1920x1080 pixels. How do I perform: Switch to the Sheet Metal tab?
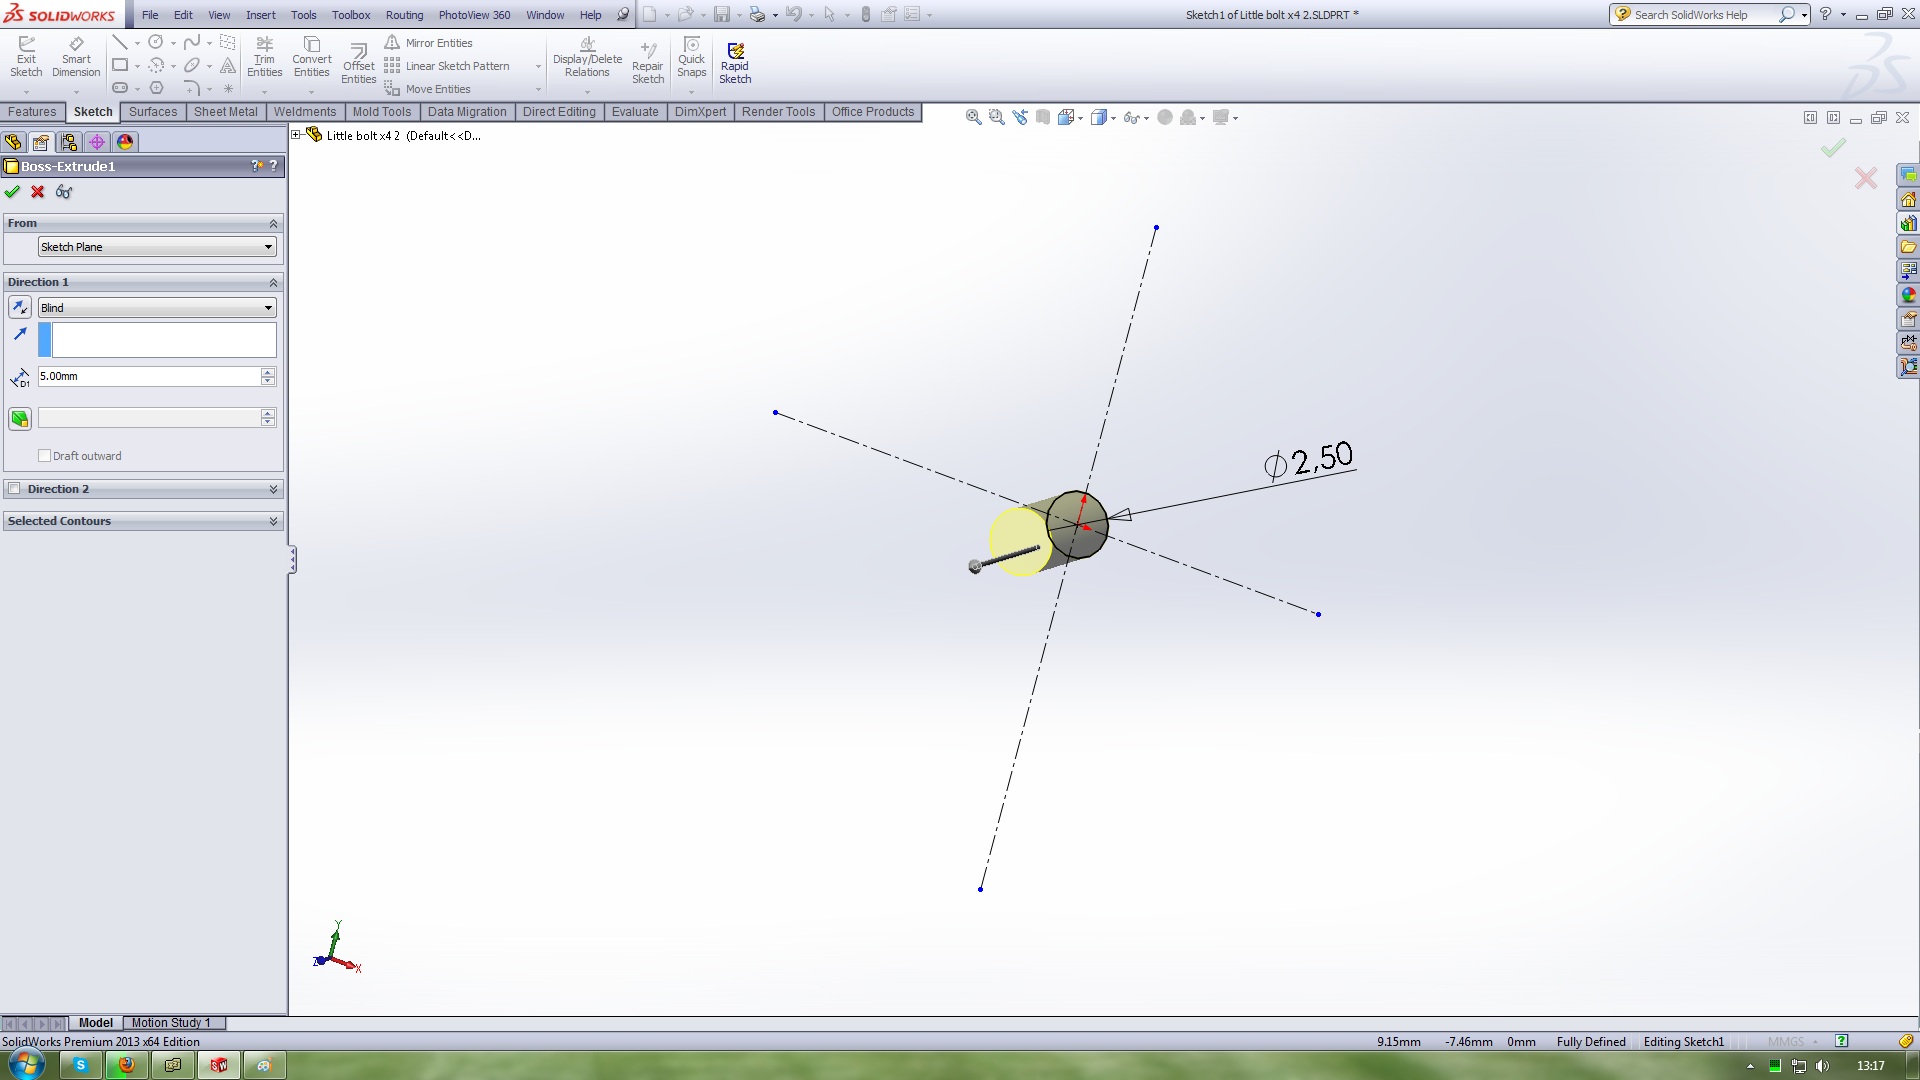click(x=225, y=112)
